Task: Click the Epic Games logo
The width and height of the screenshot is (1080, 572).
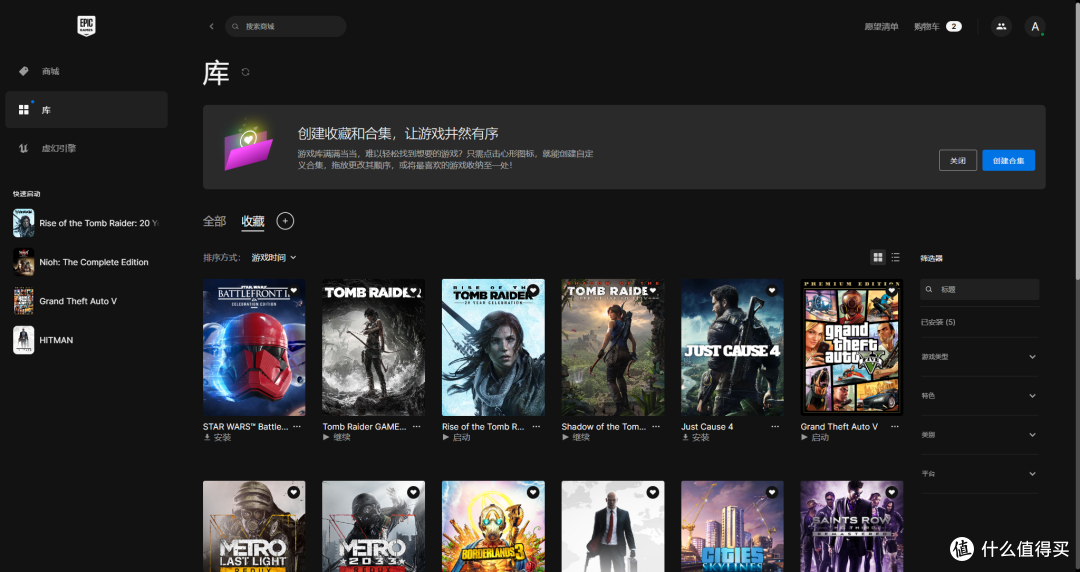Action: pyautogui.click(x=86, y=26)
